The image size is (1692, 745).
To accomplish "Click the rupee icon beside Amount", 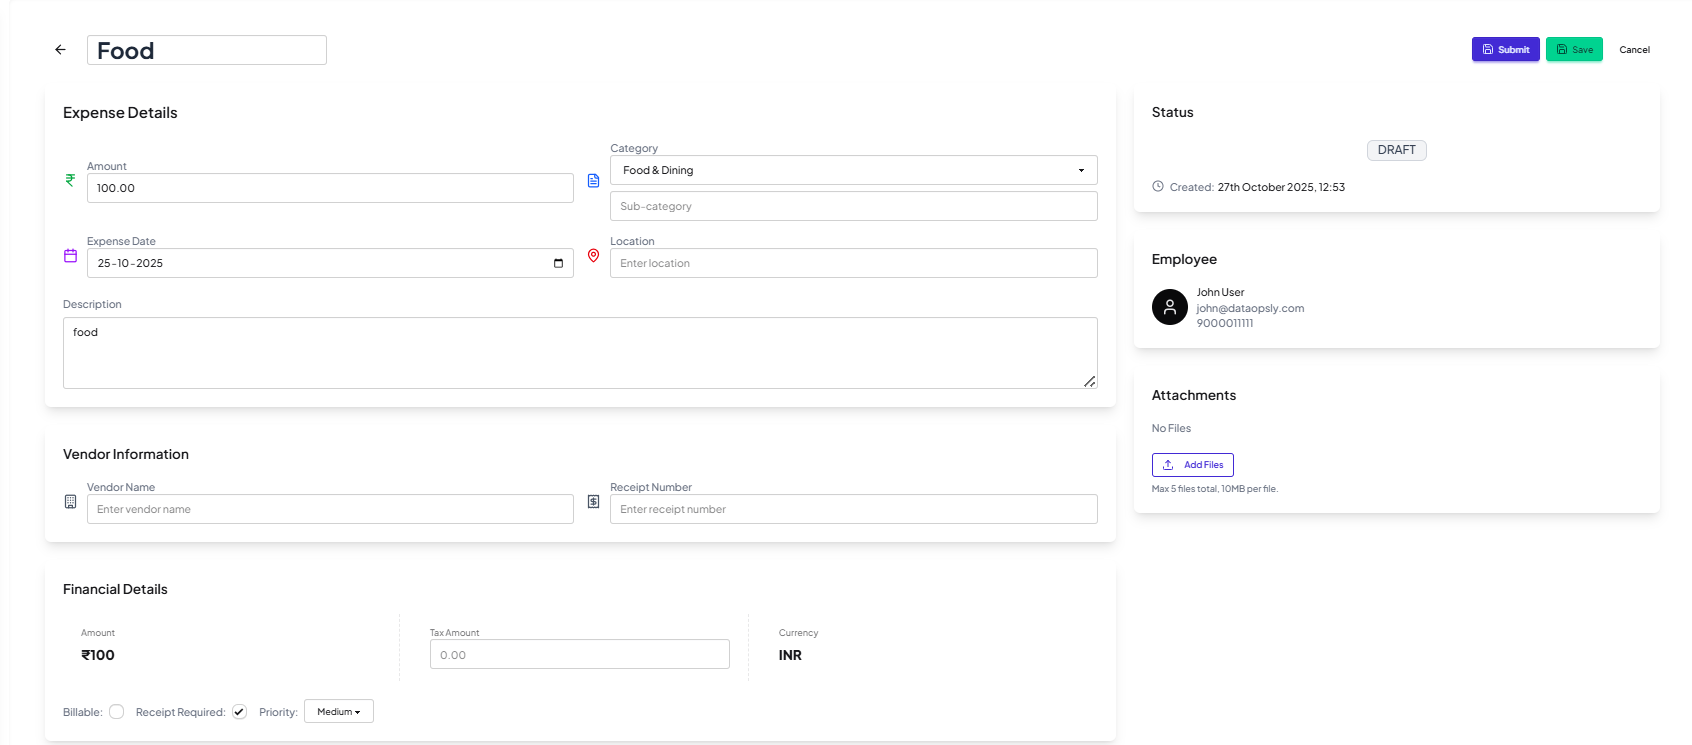I will [x=70, y=180].
